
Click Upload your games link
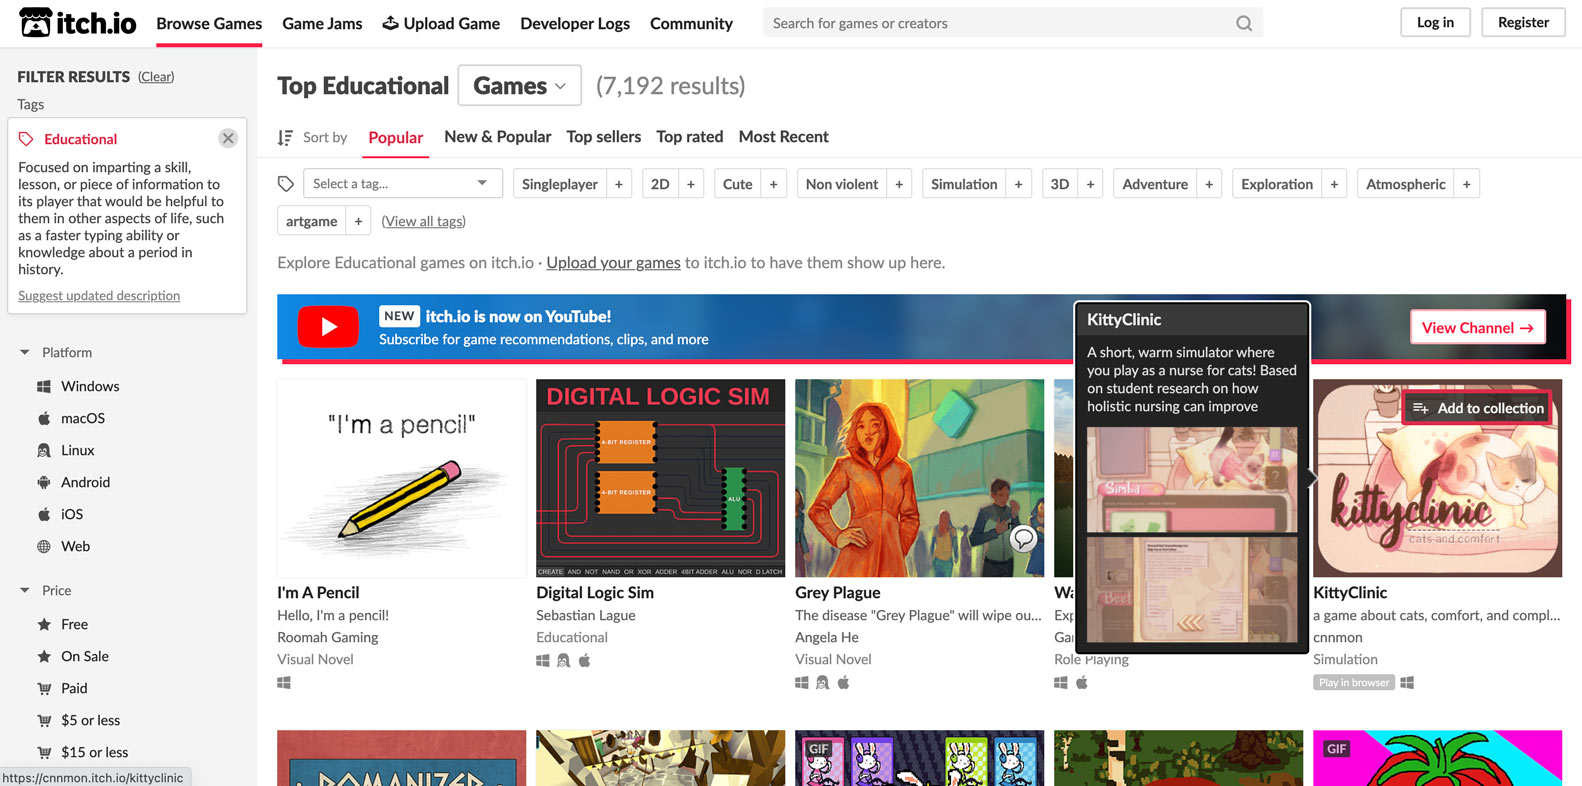(x=613, y=262)
